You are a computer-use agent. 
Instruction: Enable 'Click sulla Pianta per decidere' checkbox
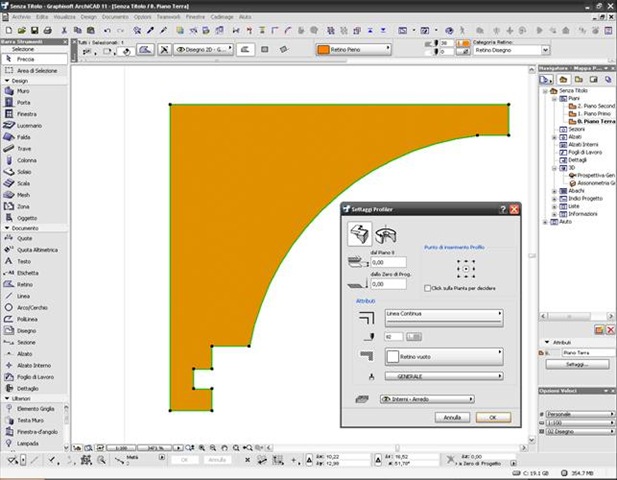(x=424, y=288)
